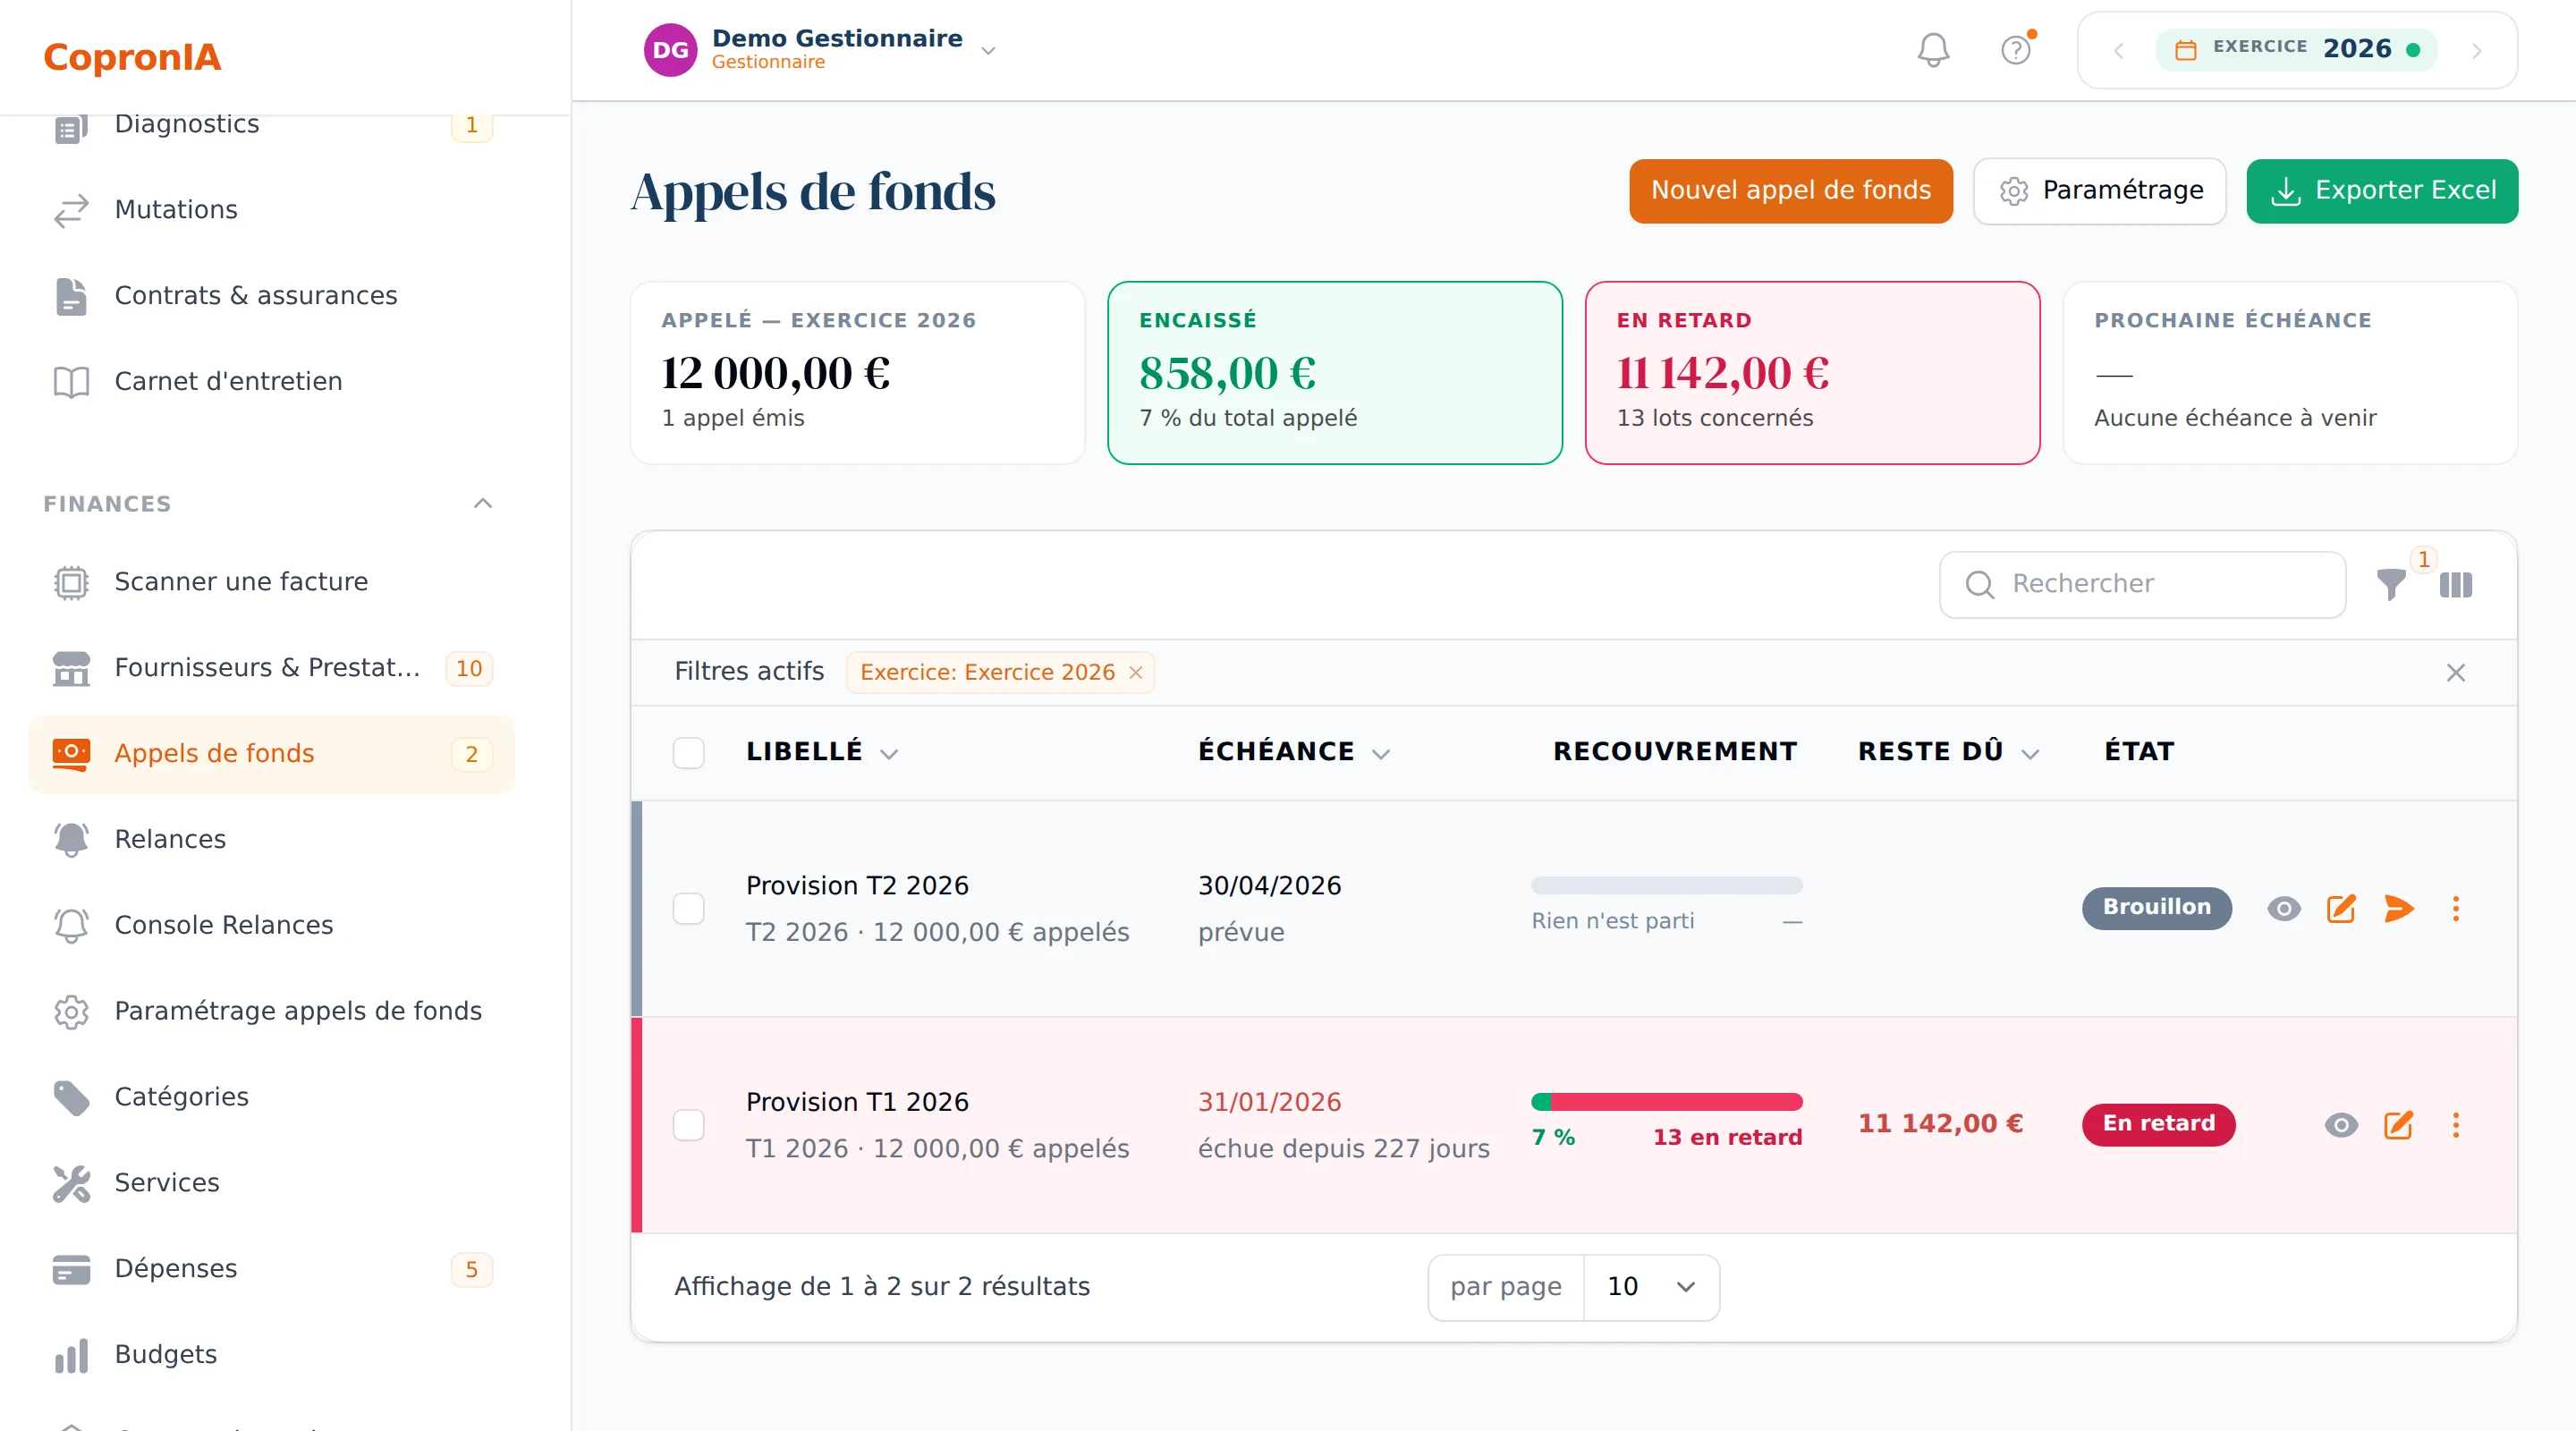Open the per page 10 dropdown
Image resolution: width=2576 pixels, height=1431 pixels.
coord(1651,1287)
